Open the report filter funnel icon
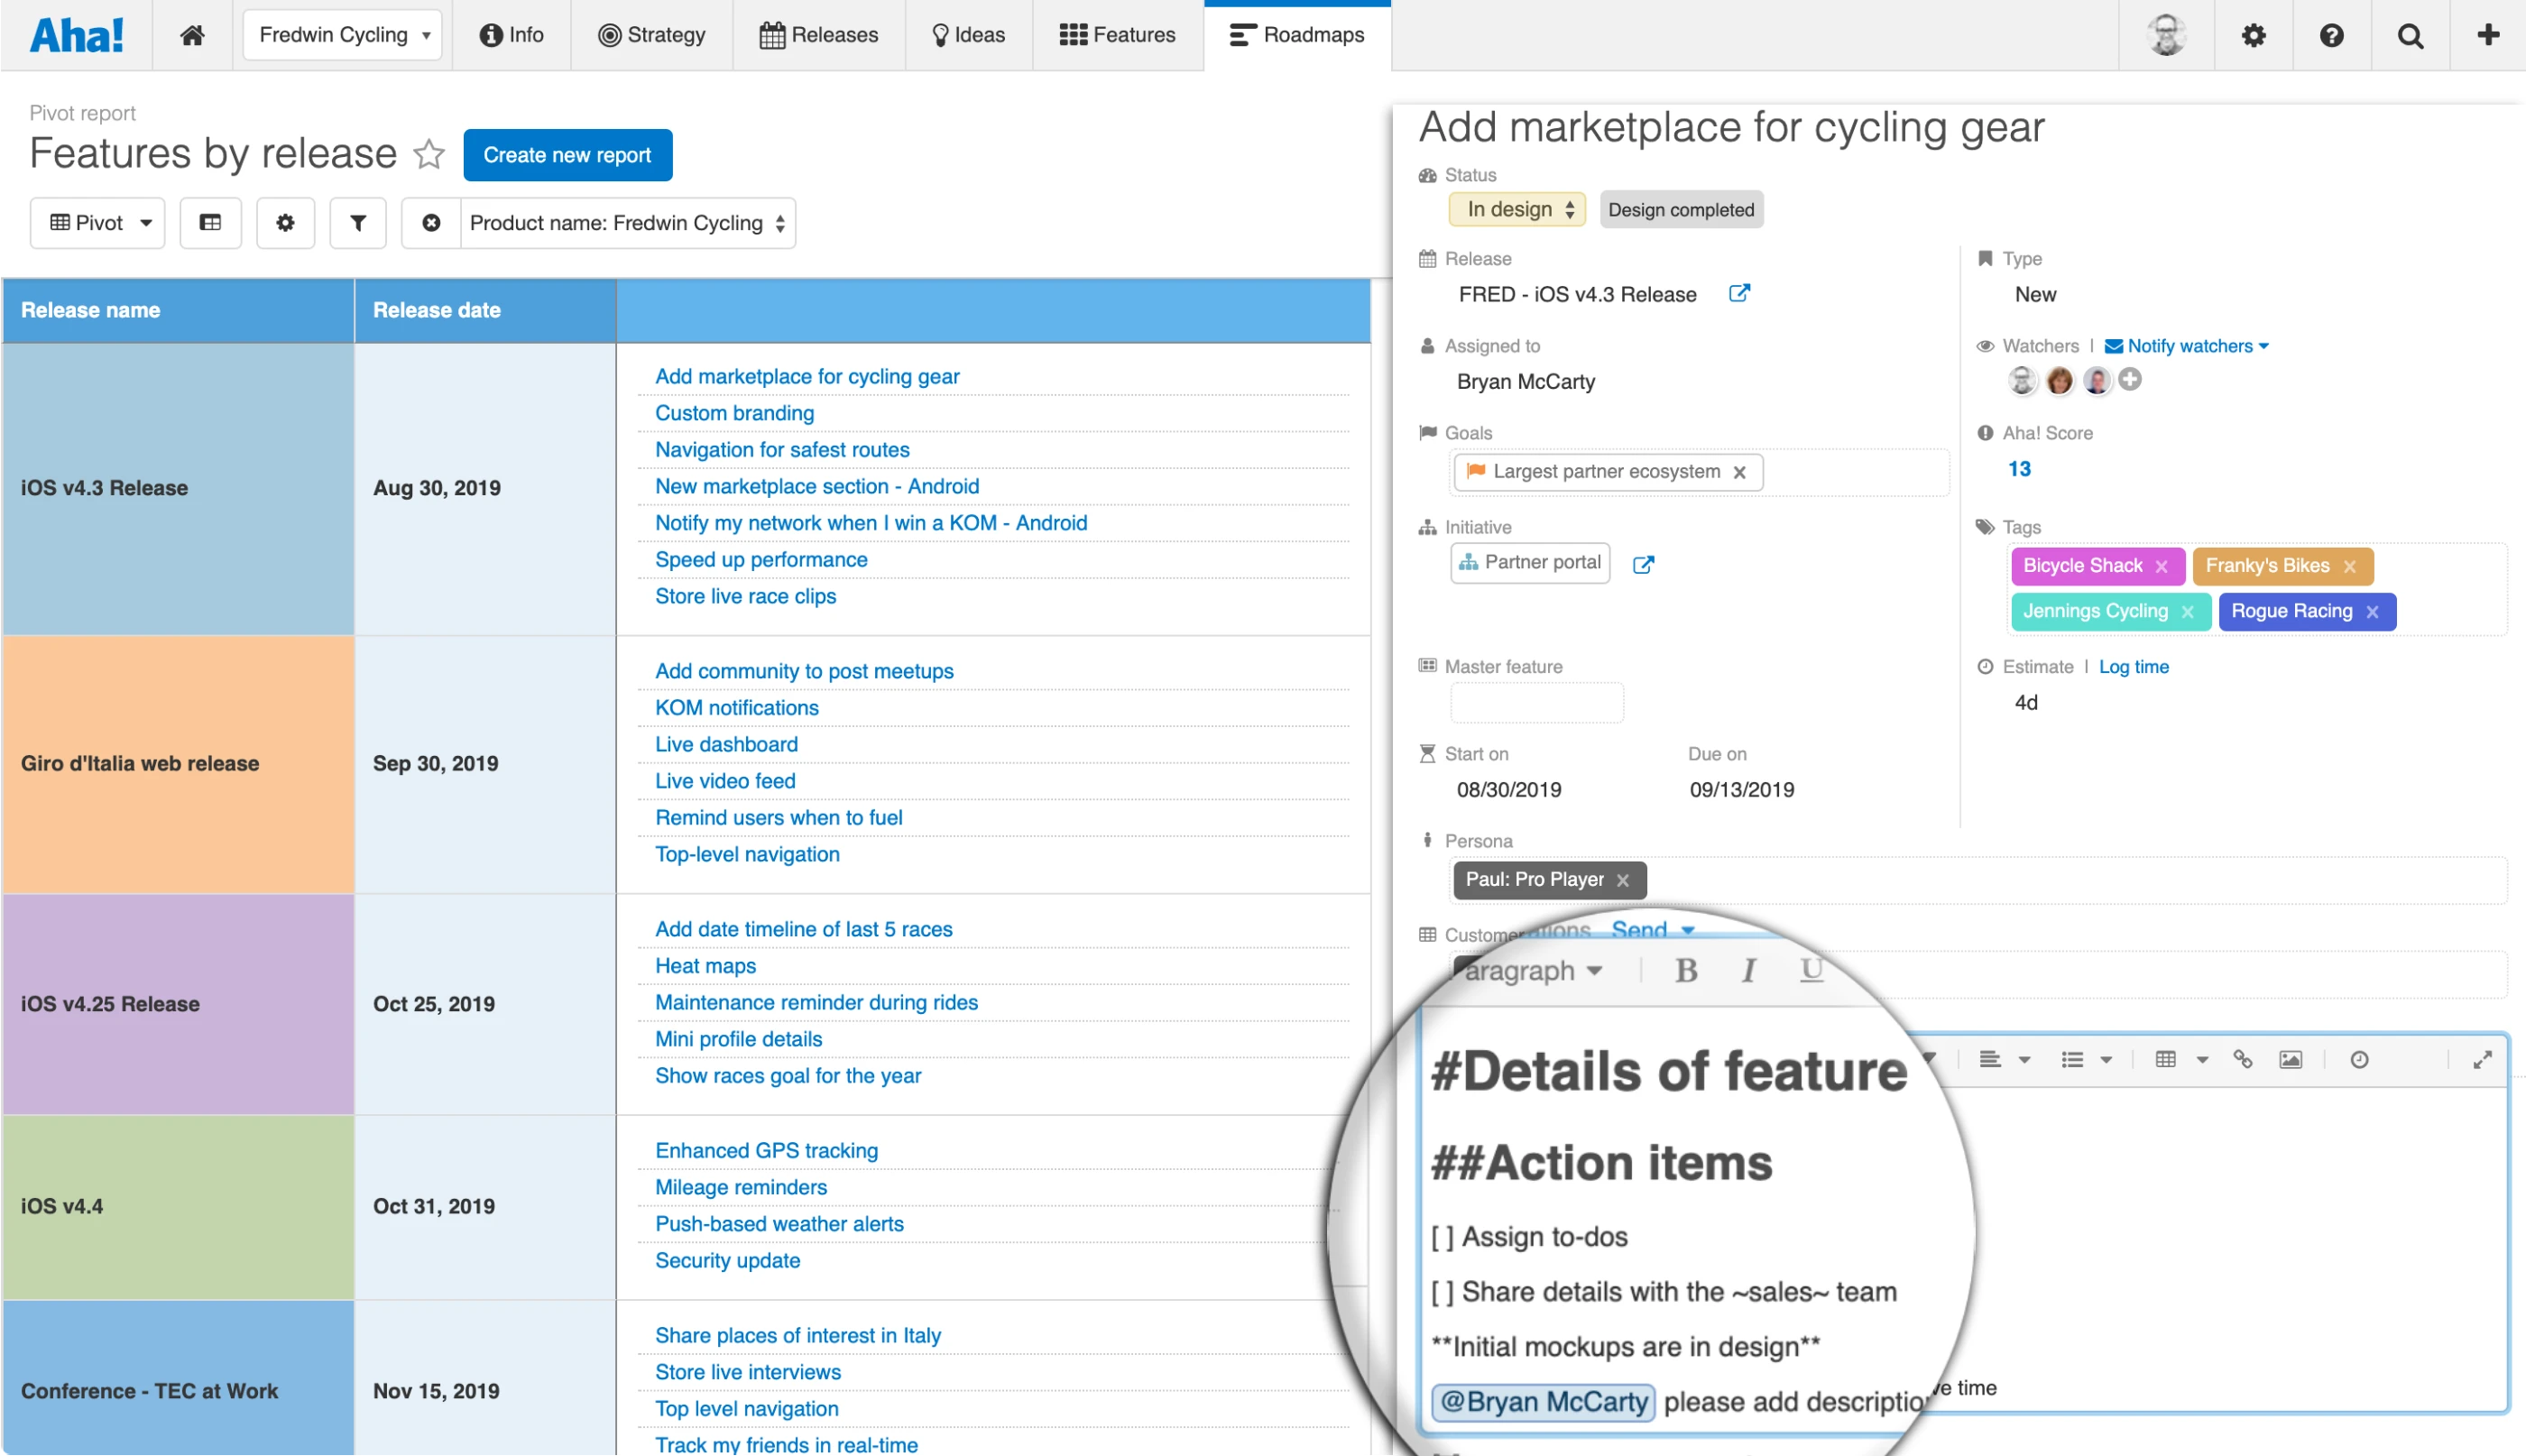 [x=357, y=223]
